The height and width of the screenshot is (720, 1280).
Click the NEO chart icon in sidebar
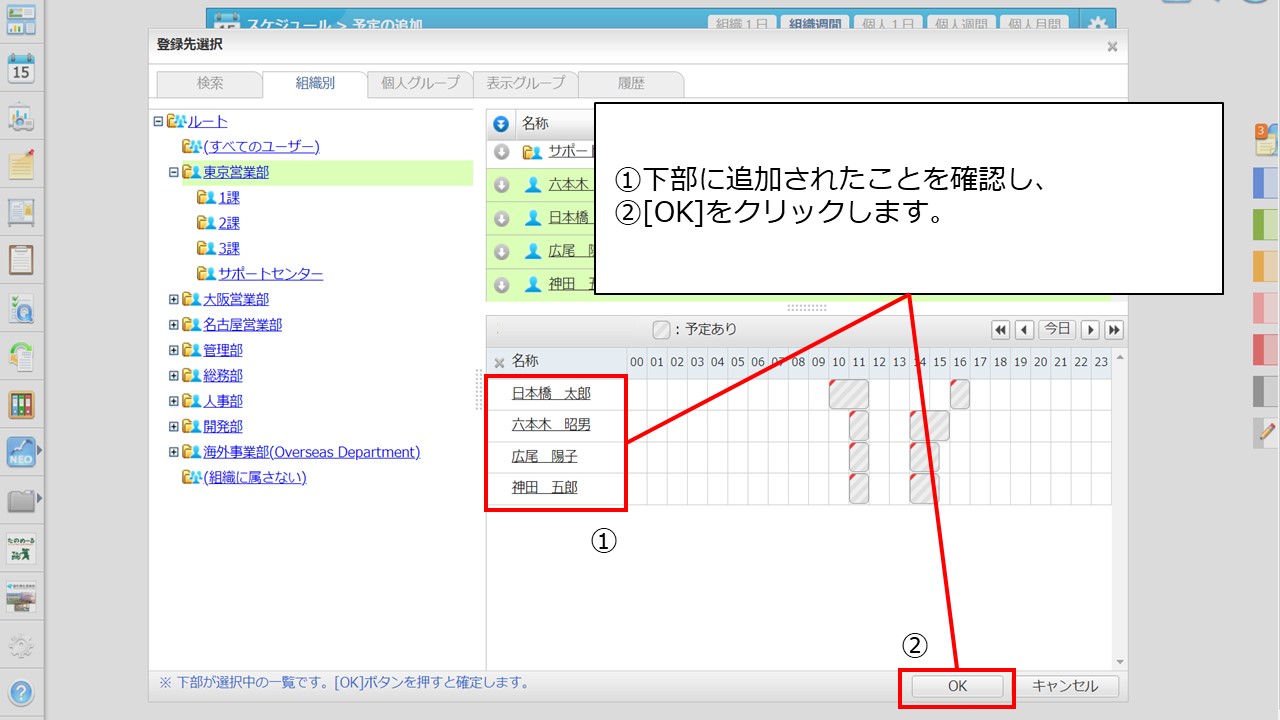(21, 453)
